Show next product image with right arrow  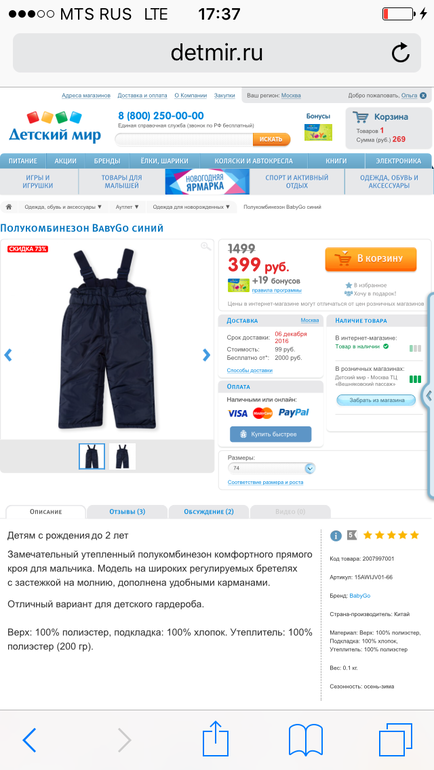click(206, 355)
